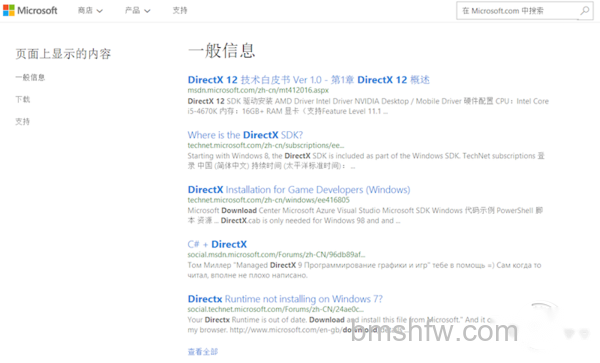Click the social.msdn.microsoft.com Forums URL text
This screenshot has height=363, width=600.
[276, 255]
